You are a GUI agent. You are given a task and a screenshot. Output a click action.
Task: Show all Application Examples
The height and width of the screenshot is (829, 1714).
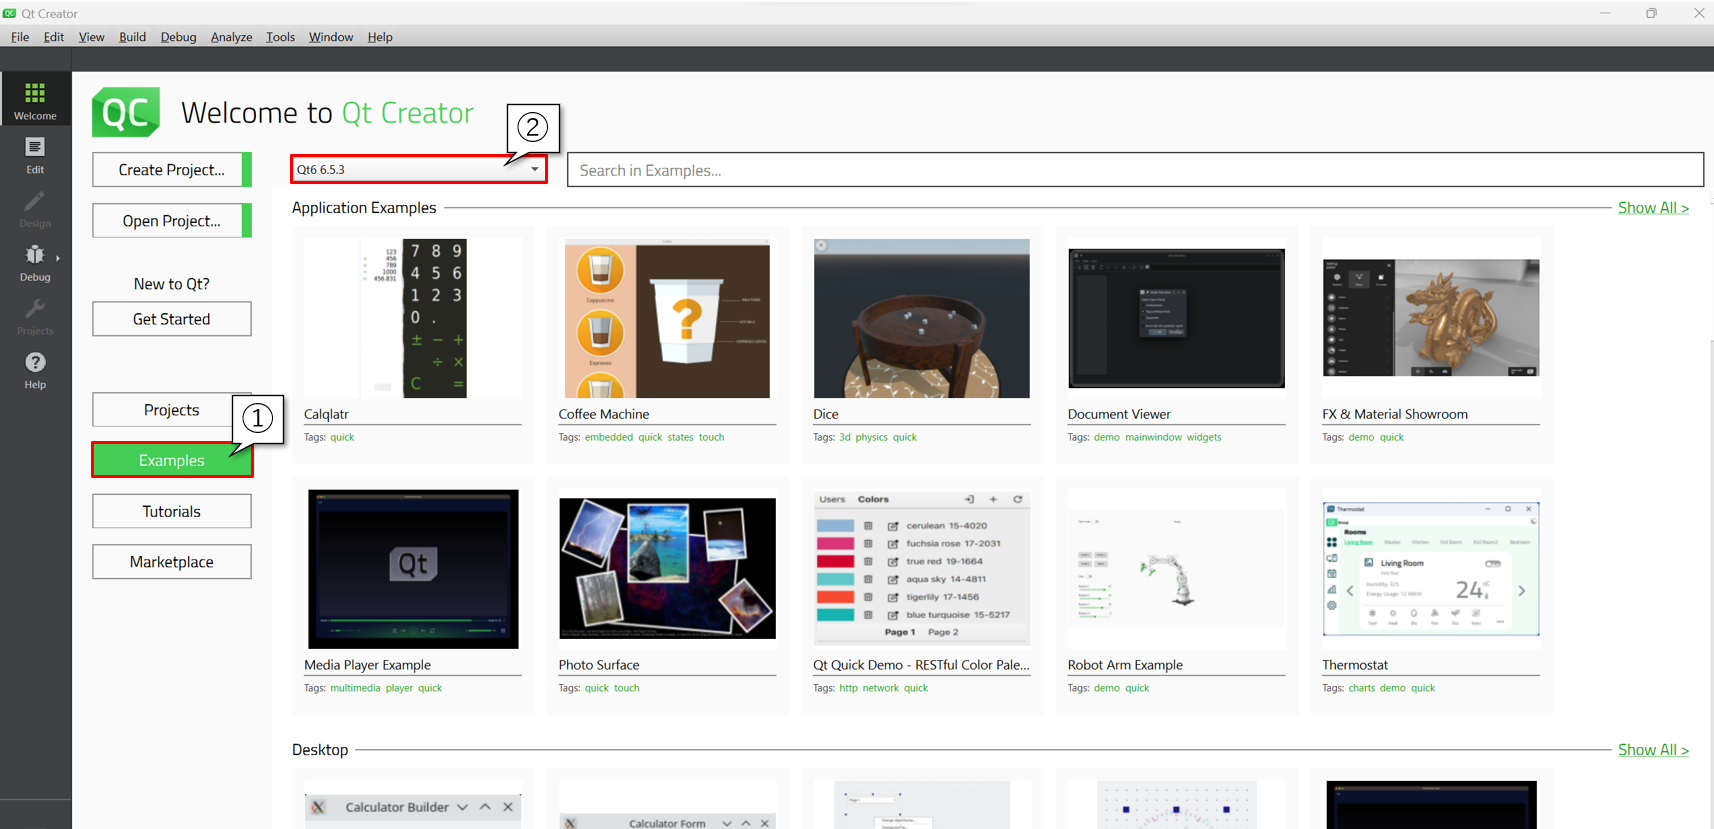(1652, 208)
